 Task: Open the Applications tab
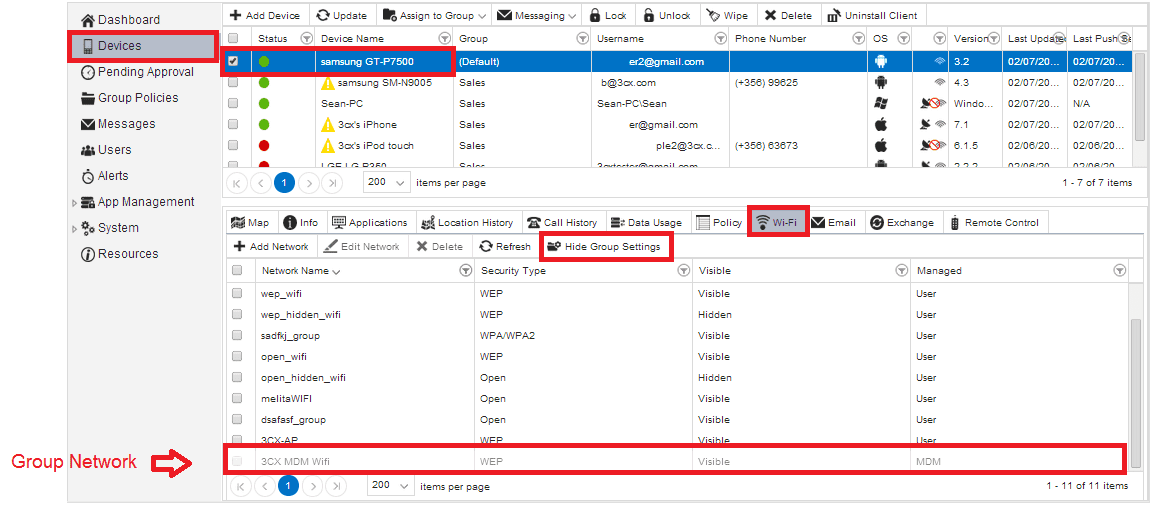tap(370, 222)
